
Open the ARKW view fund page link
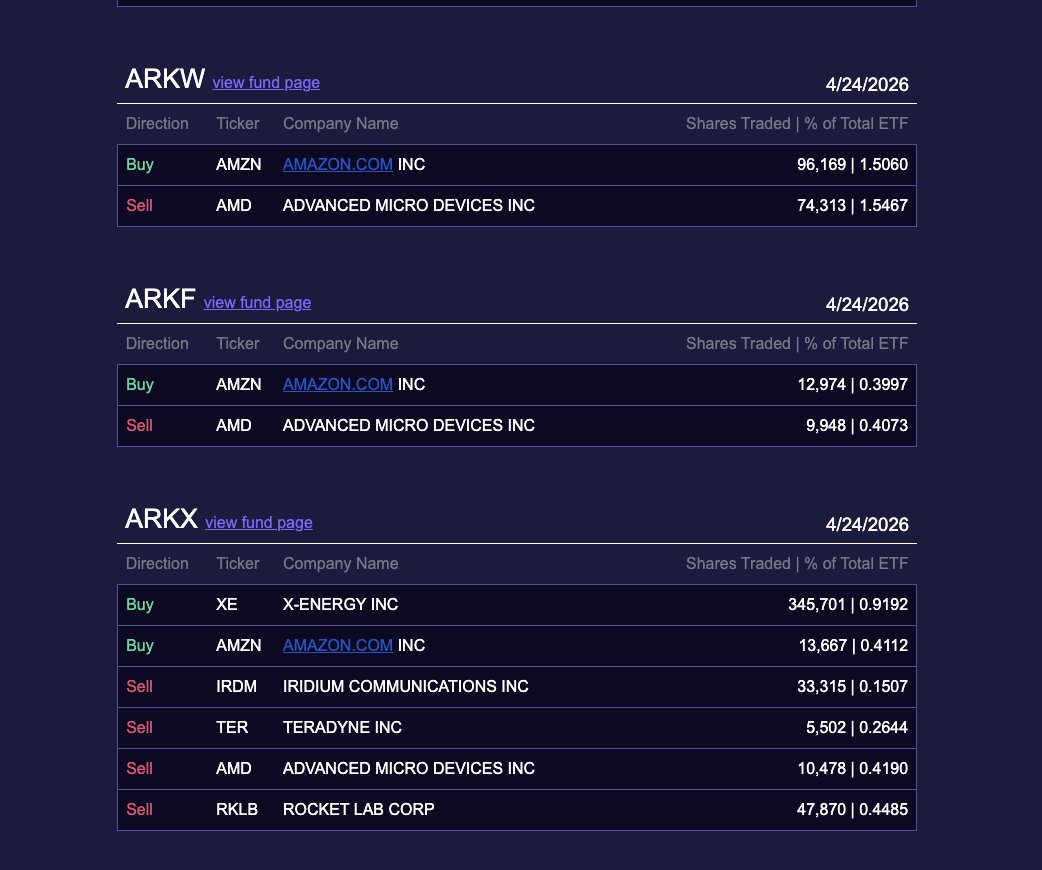(x=266, y=83)
